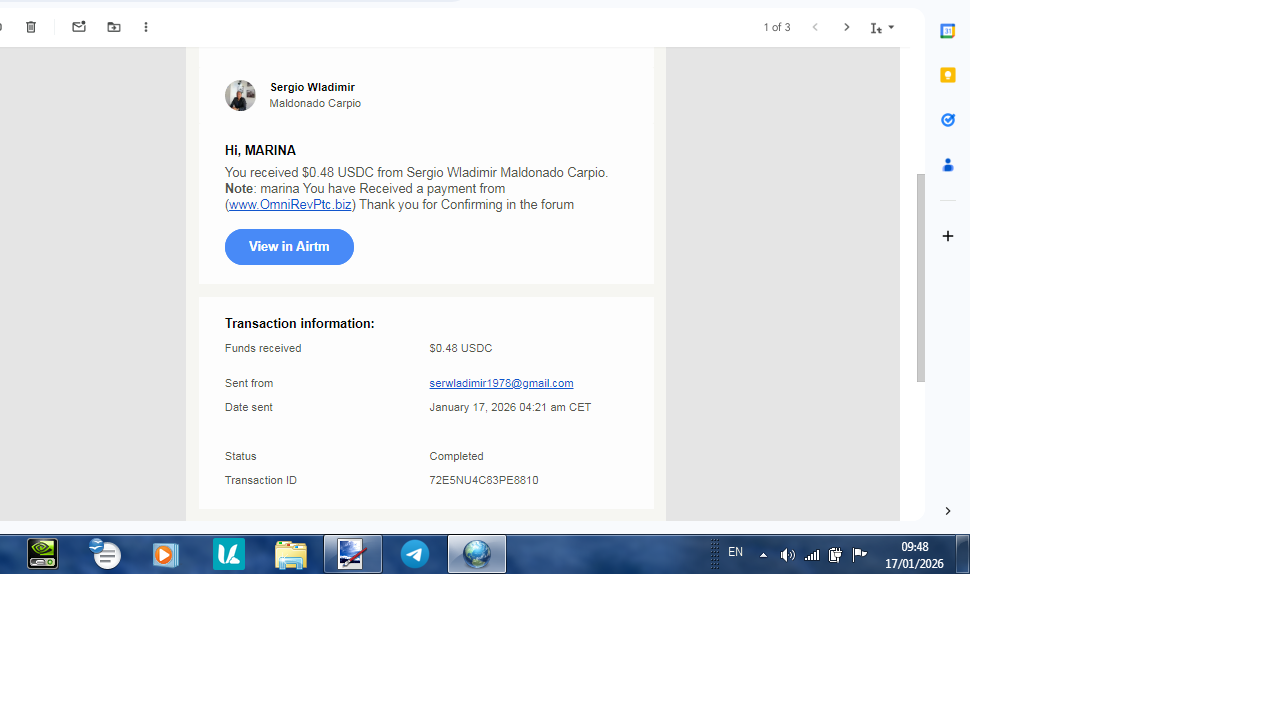The width and height of the screenshot is (1280, 720).
Task: Open the input tools dropdown
Action: point(882,28)
